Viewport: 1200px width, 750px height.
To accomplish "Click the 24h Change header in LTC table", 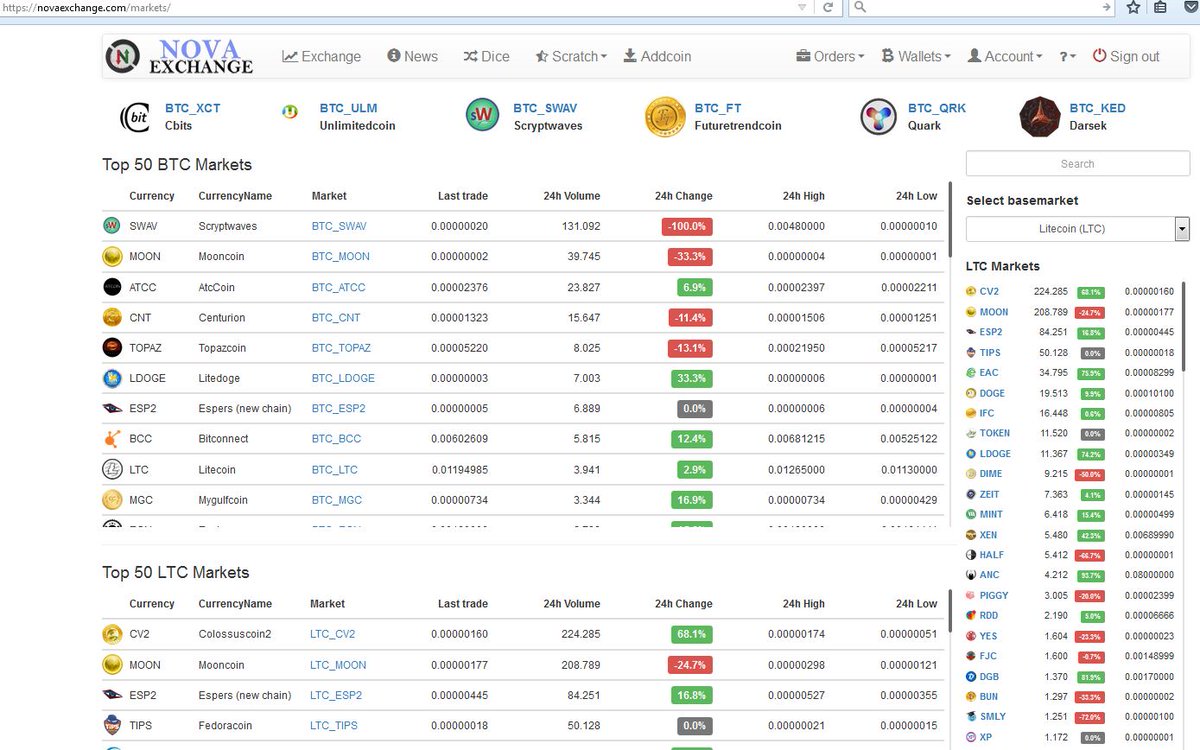I will click(684, 604).
